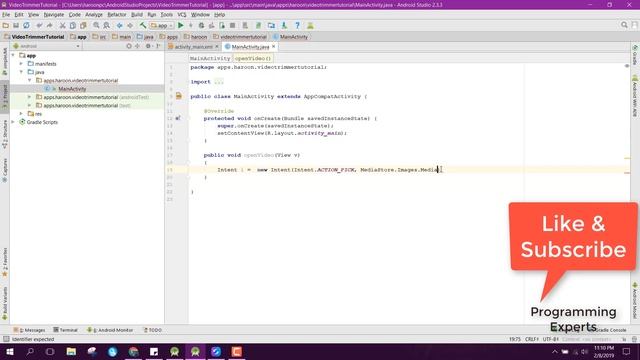Click scroll-from-source target icon in project panel
This screenshot has width=640, height=360.
[x=129, y=46]
